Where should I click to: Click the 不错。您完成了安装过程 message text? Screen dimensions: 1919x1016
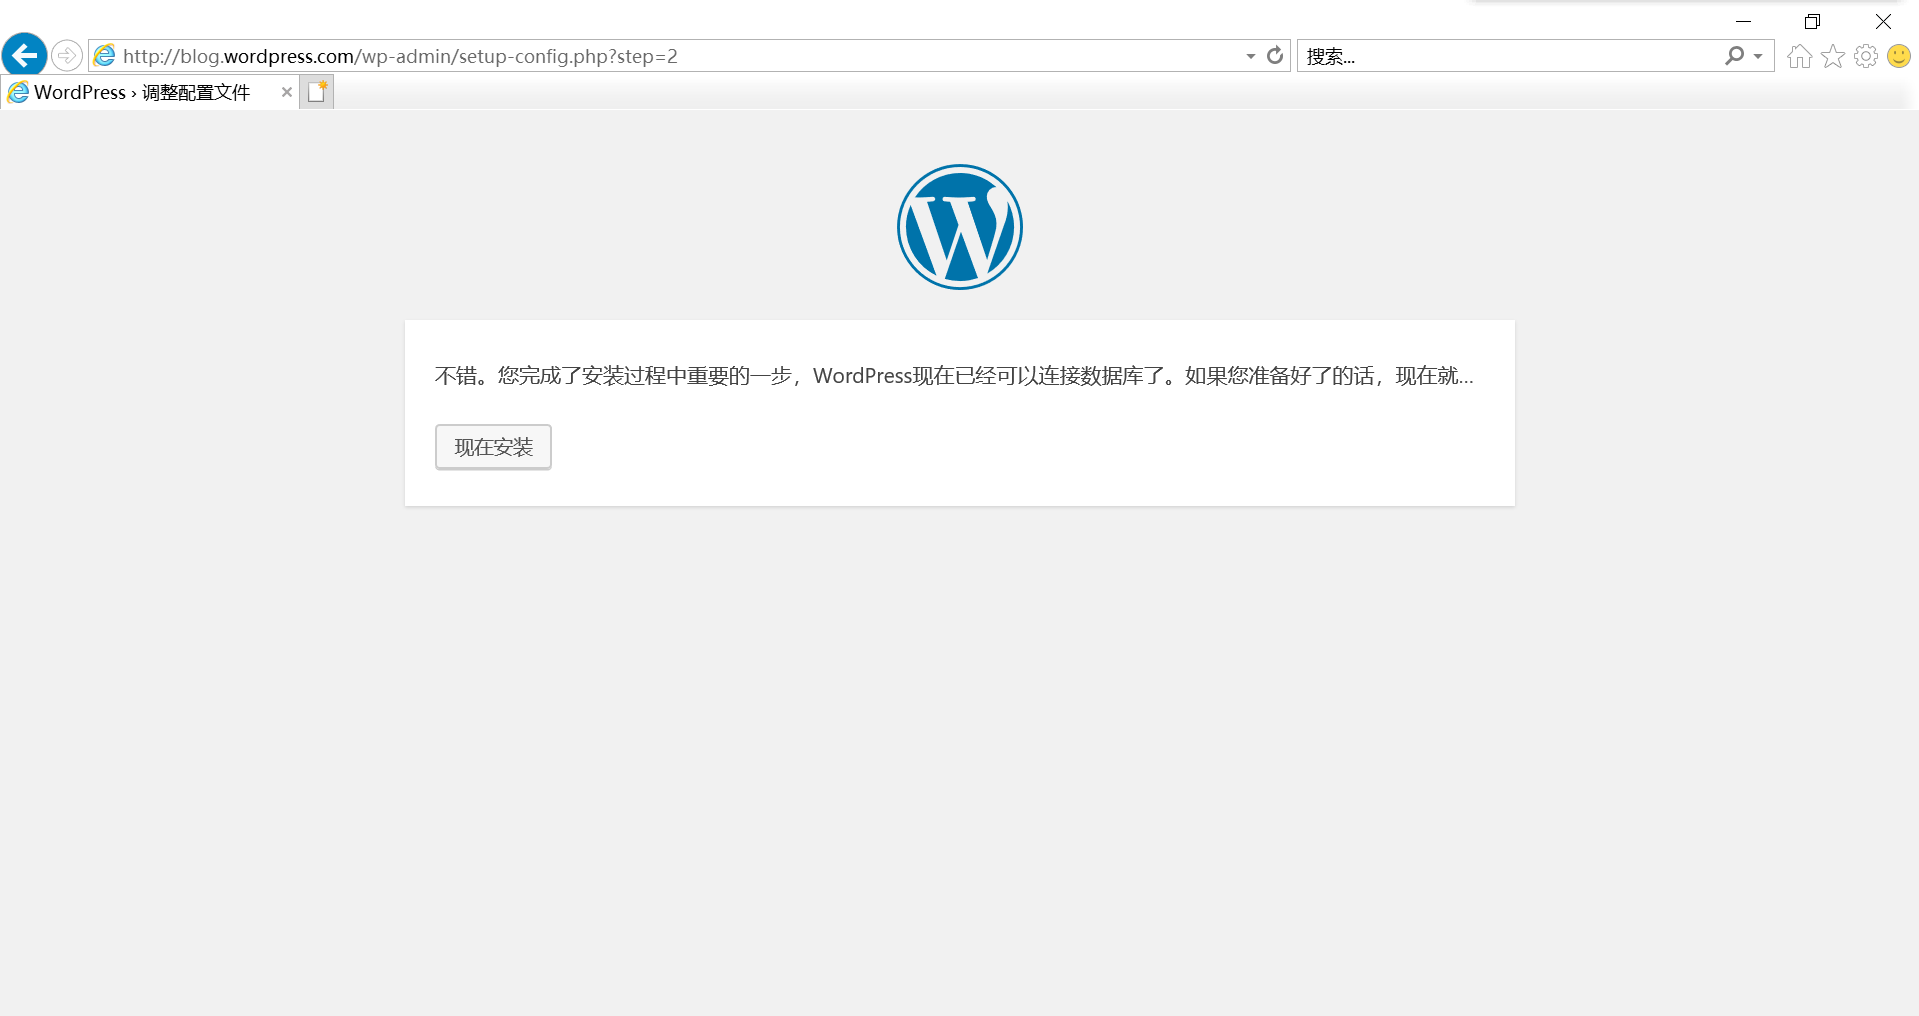(x=954, y=376)
